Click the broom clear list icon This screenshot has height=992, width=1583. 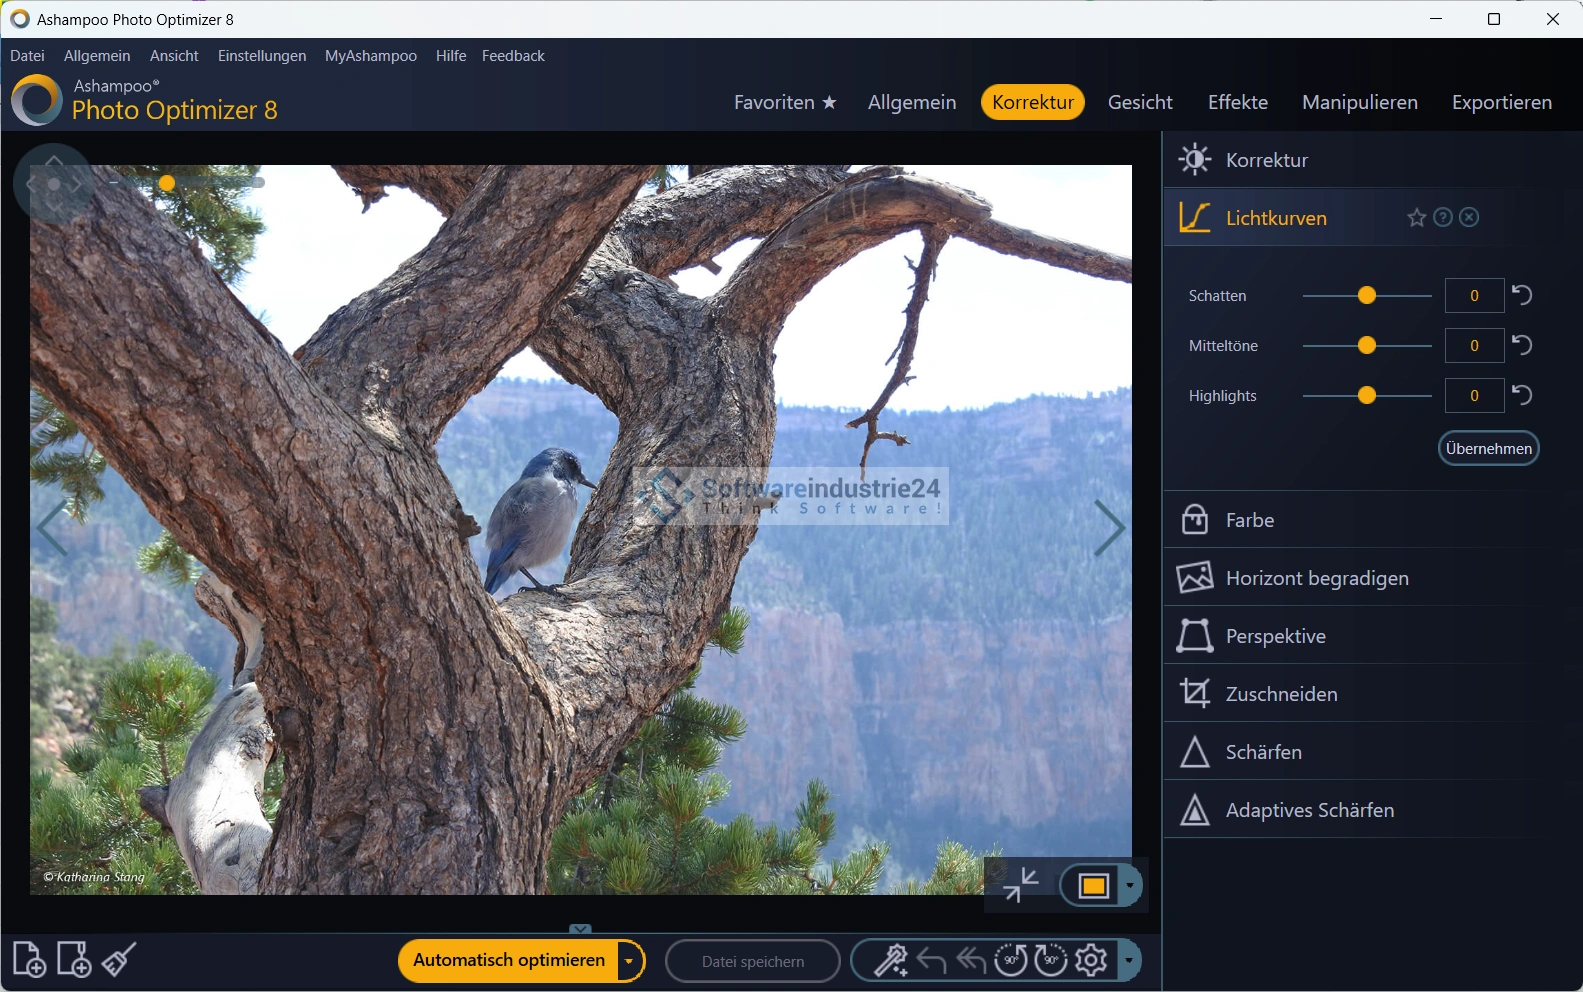[x=119, y=960]
